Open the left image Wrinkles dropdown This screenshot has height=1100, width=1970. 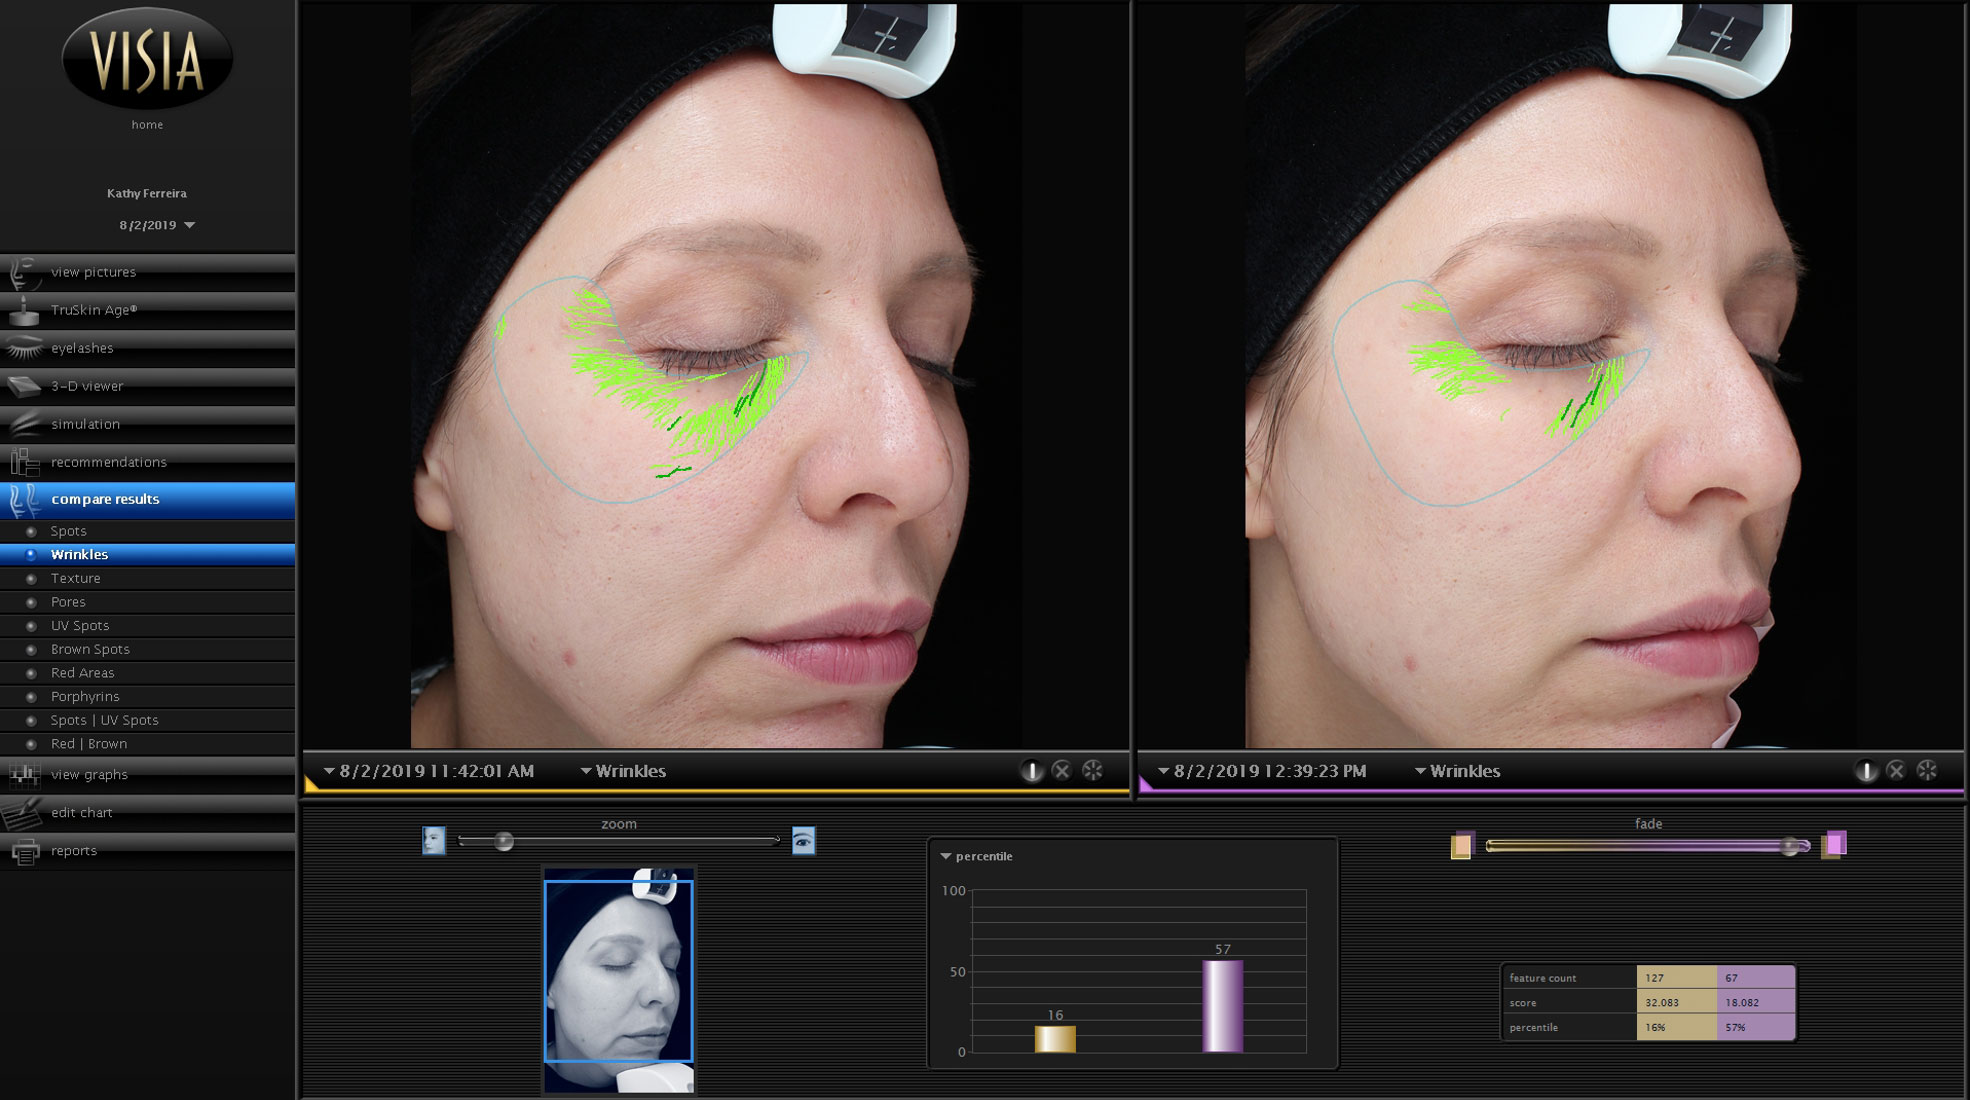coord(623,771)
